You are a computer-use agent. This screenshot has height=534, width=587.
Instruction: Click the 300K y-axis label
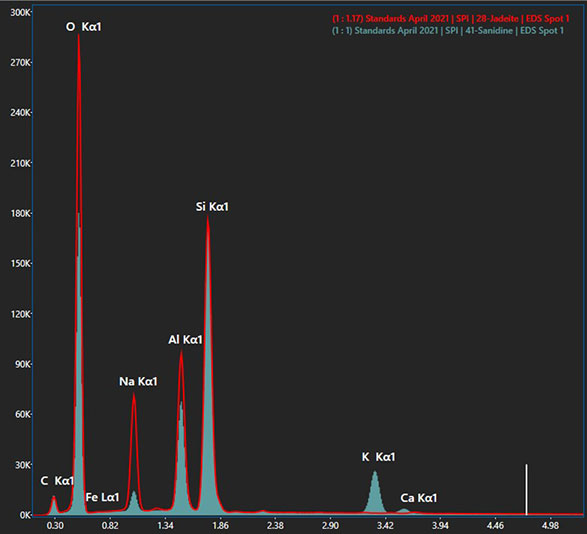(x=20, y=12)
